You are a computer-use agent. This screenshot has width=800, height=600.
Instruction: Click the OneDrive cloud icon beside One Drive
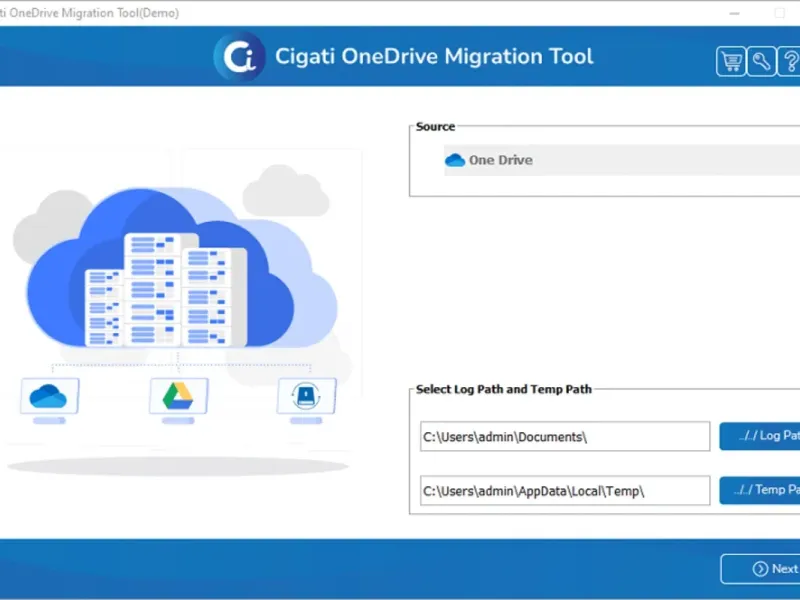(455, 161)
